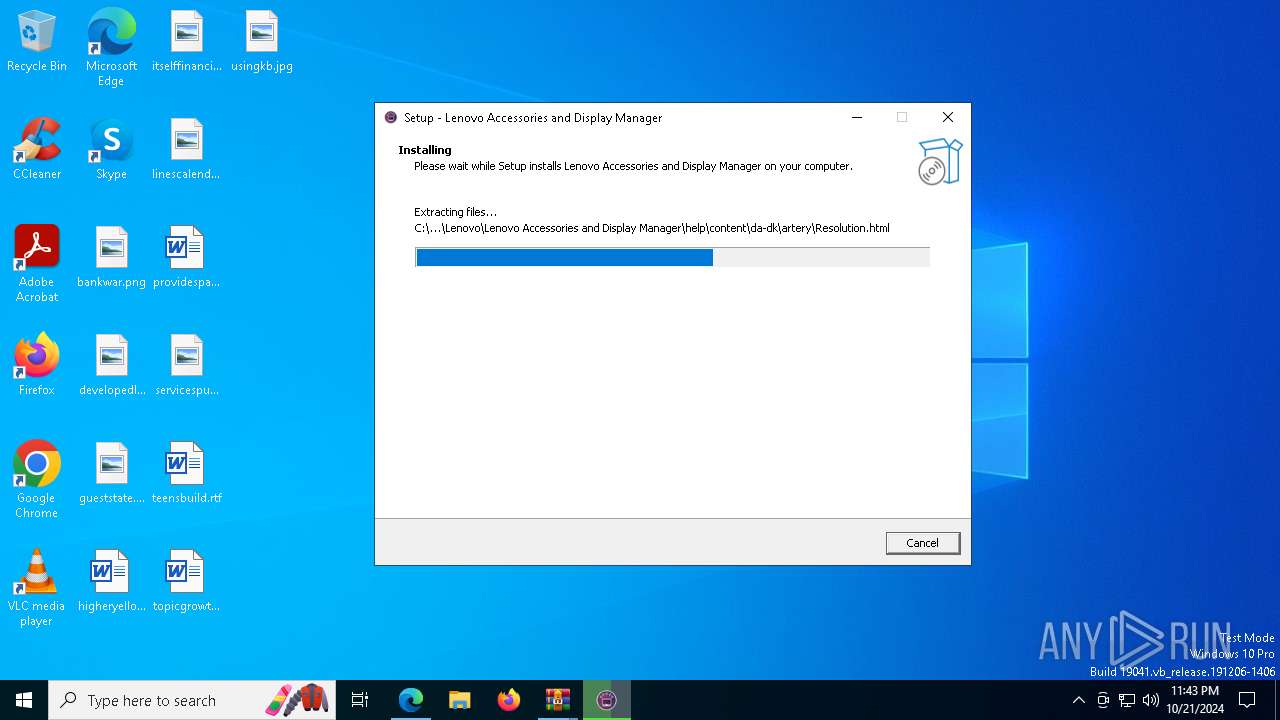Click the taskbar search box
Viewport: 1280px width, 720px height.
192,700
